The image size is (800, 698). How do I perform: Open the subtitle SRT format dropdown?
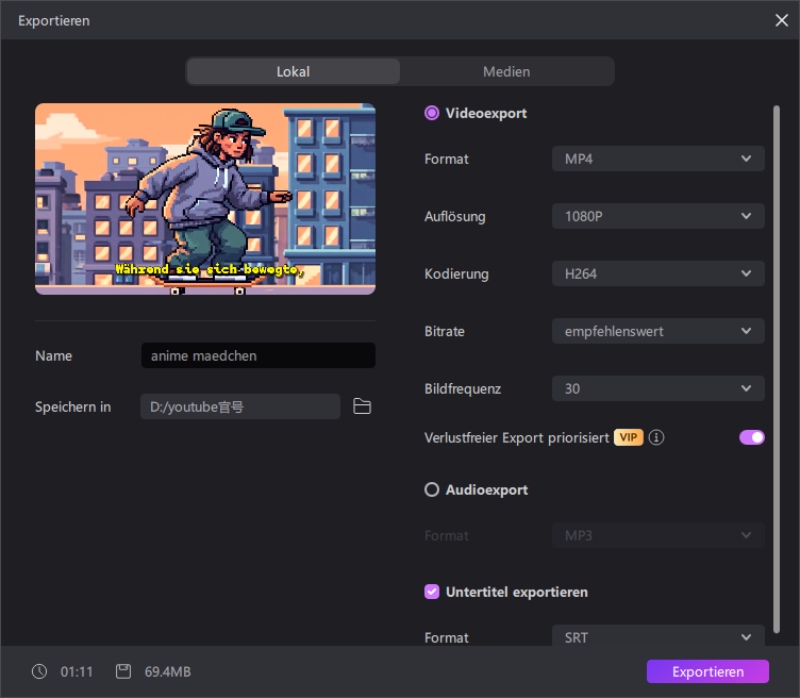(658, 636)
